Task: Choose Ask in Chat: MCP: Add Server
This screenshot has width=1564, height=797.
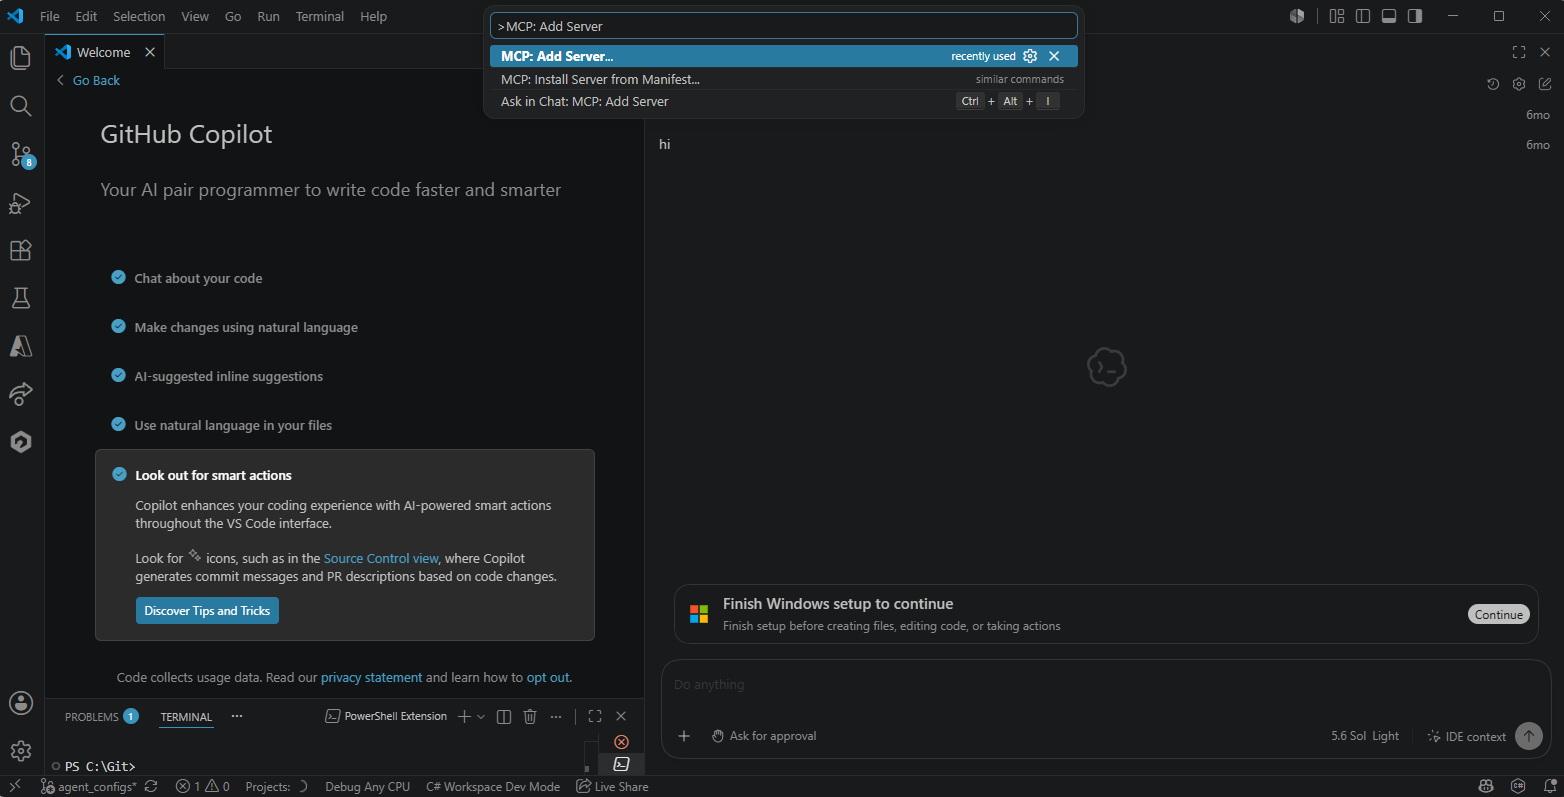Action: pos(784,101)
